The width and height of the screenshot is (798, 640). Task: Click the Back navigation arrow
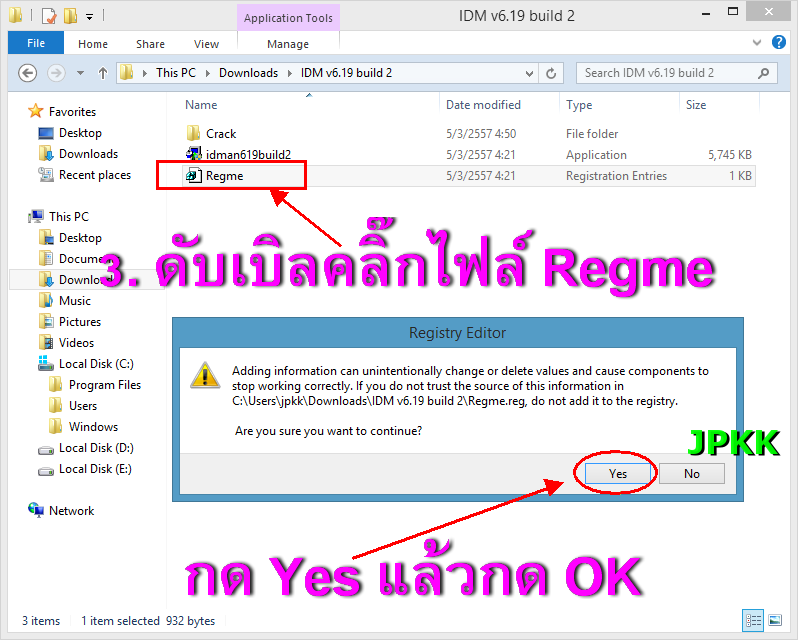(x=28, y=73)
